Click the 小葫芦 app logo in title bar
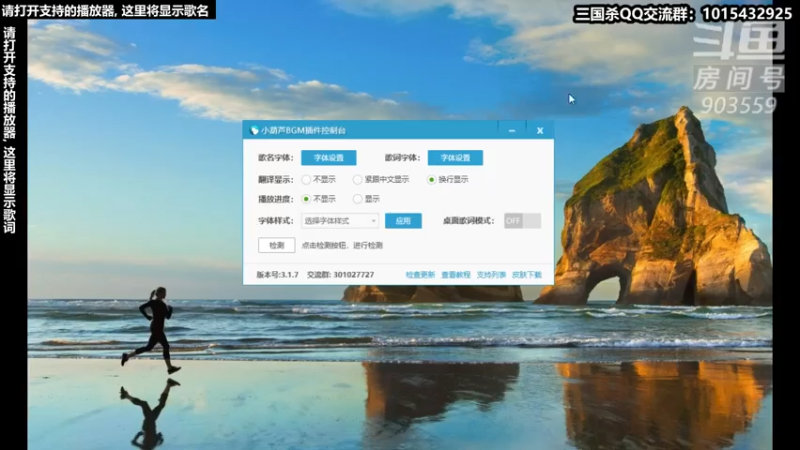 tap(254, 131)
